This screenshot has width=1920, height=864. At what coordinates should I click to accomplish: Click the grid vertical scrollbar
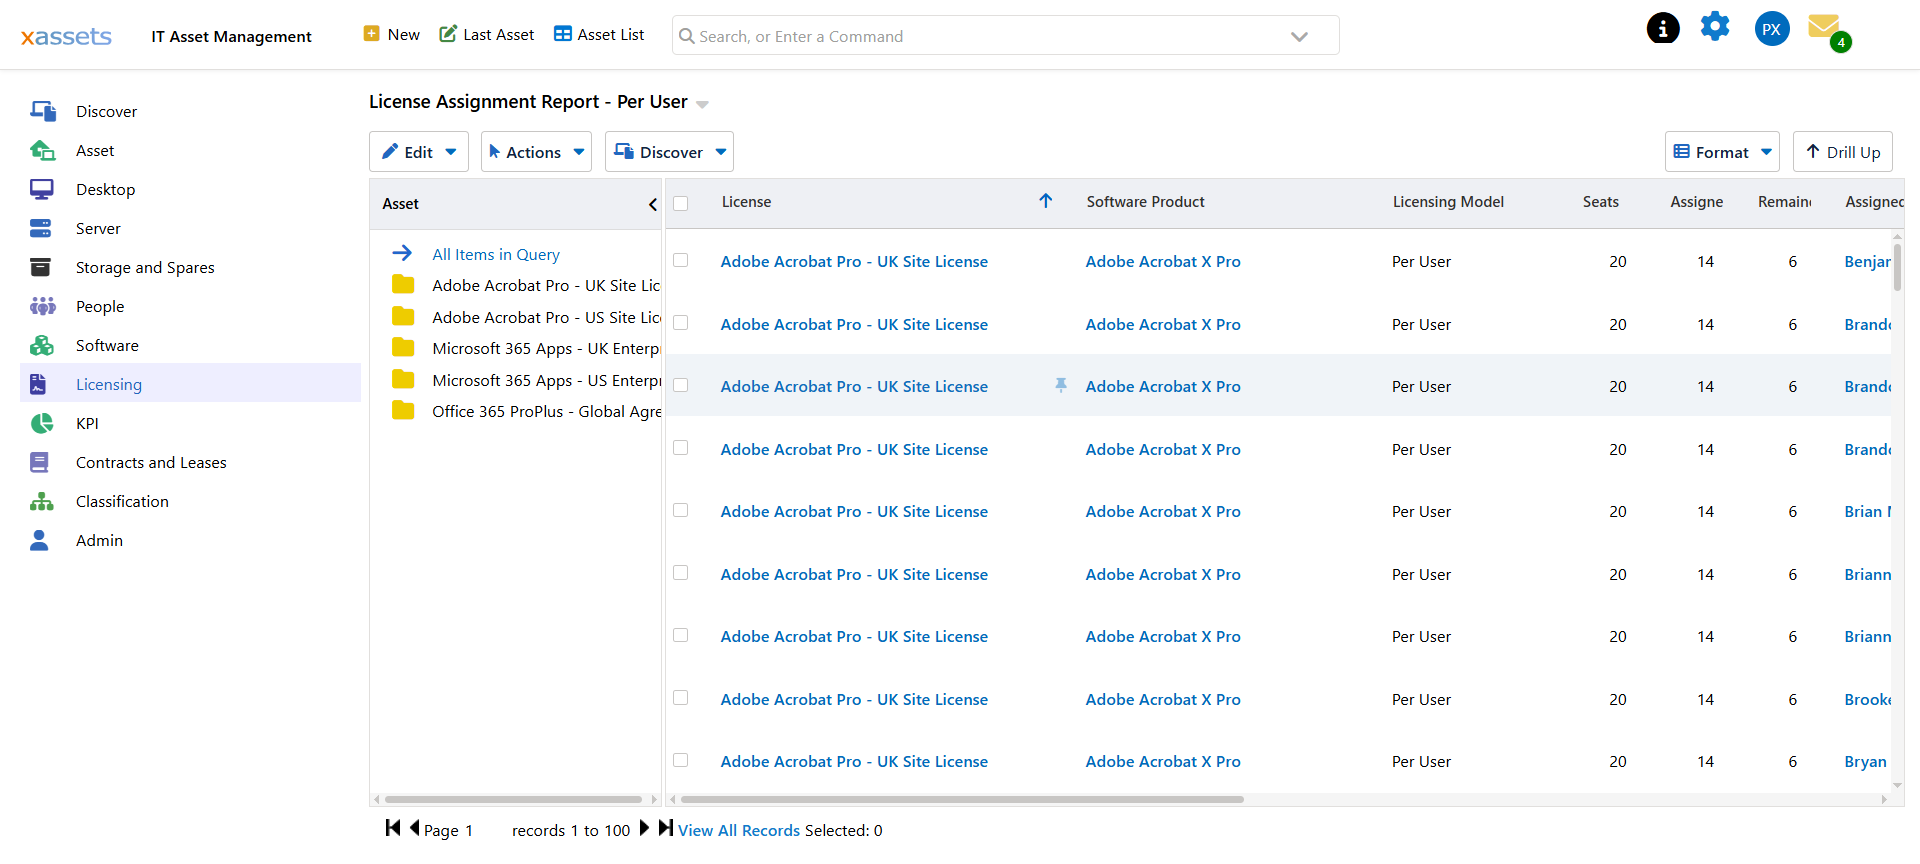coord(1897,266)
